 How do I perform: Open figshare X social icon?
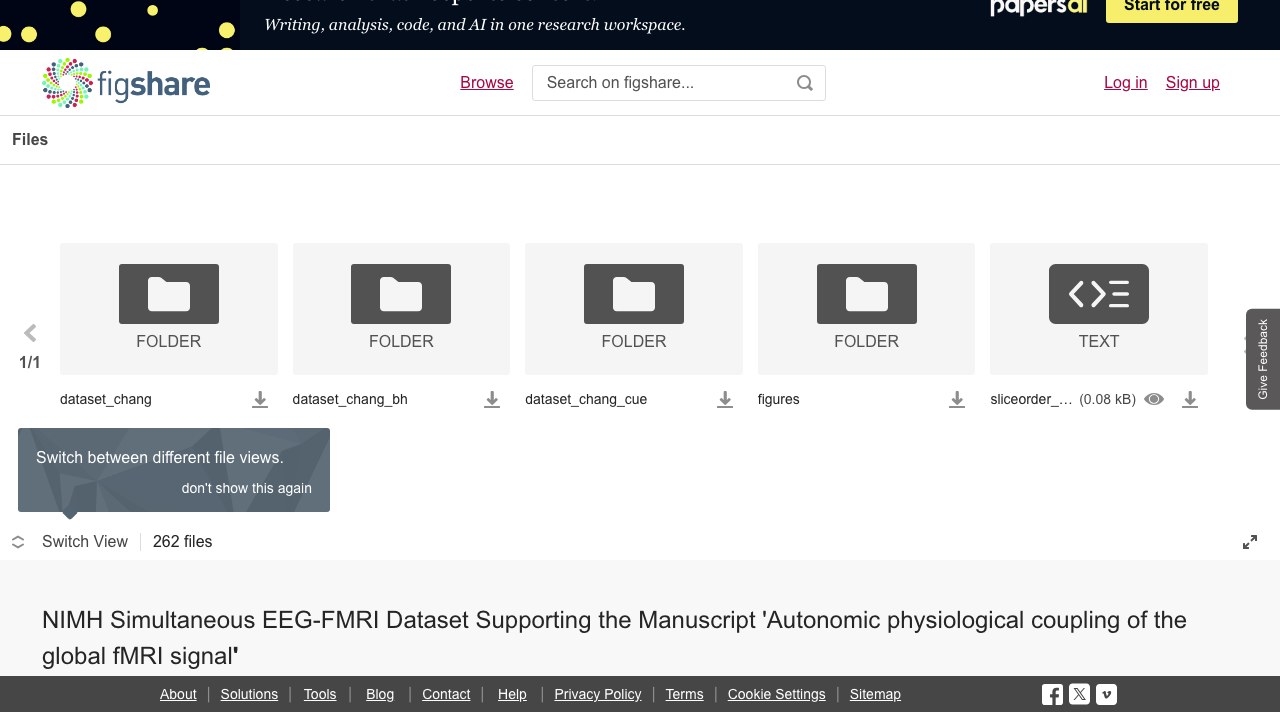coord(1079,694)
